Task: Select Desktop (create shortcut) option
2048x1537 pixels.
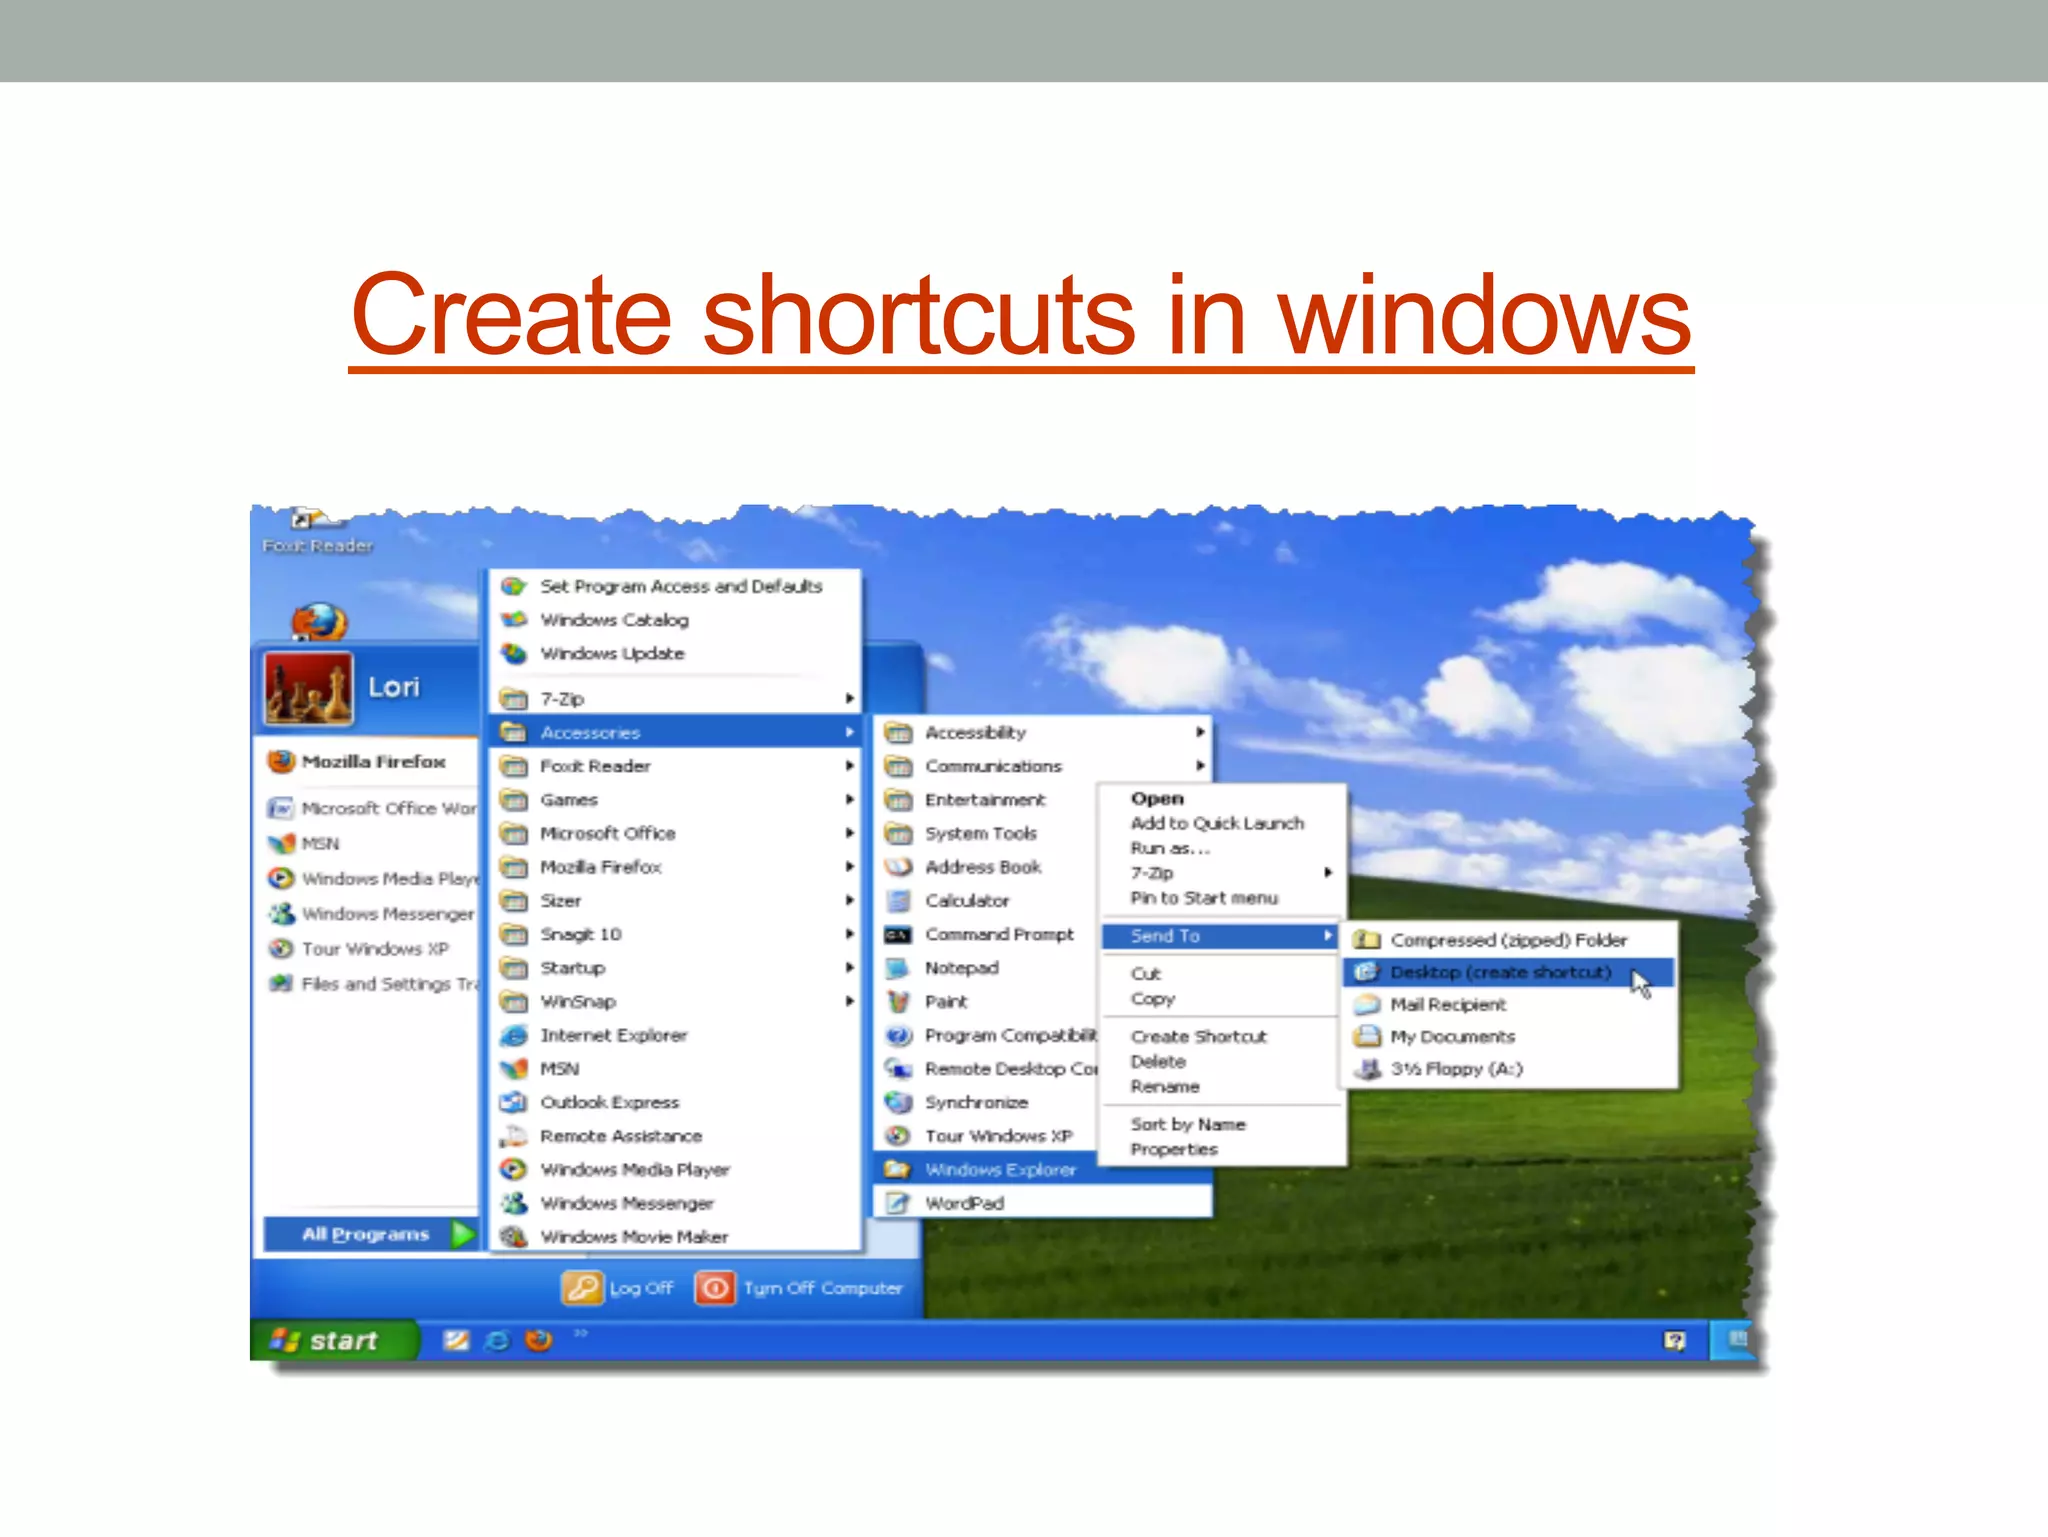Action: tap(1509, 972)
